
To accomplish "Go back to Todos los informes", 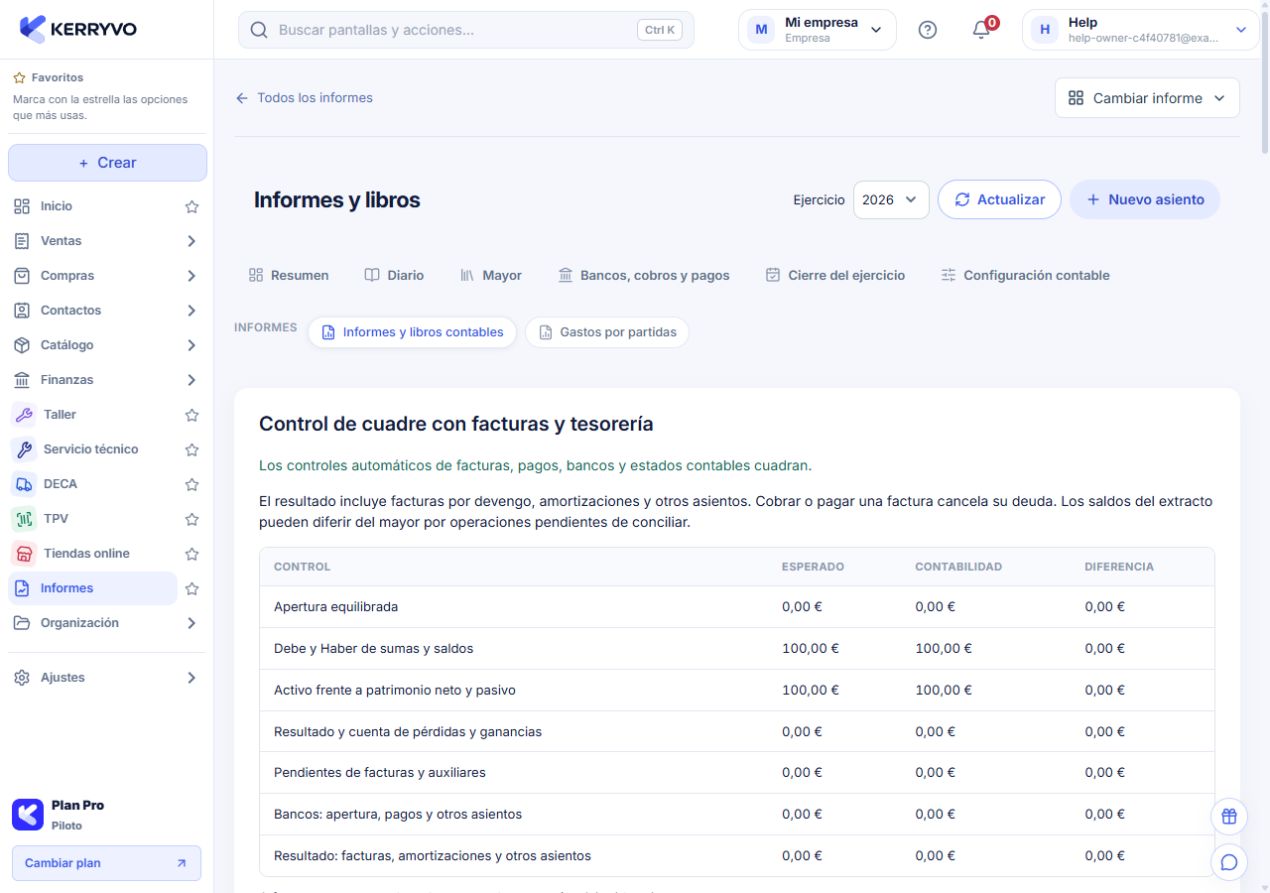I will click(304, 98).
